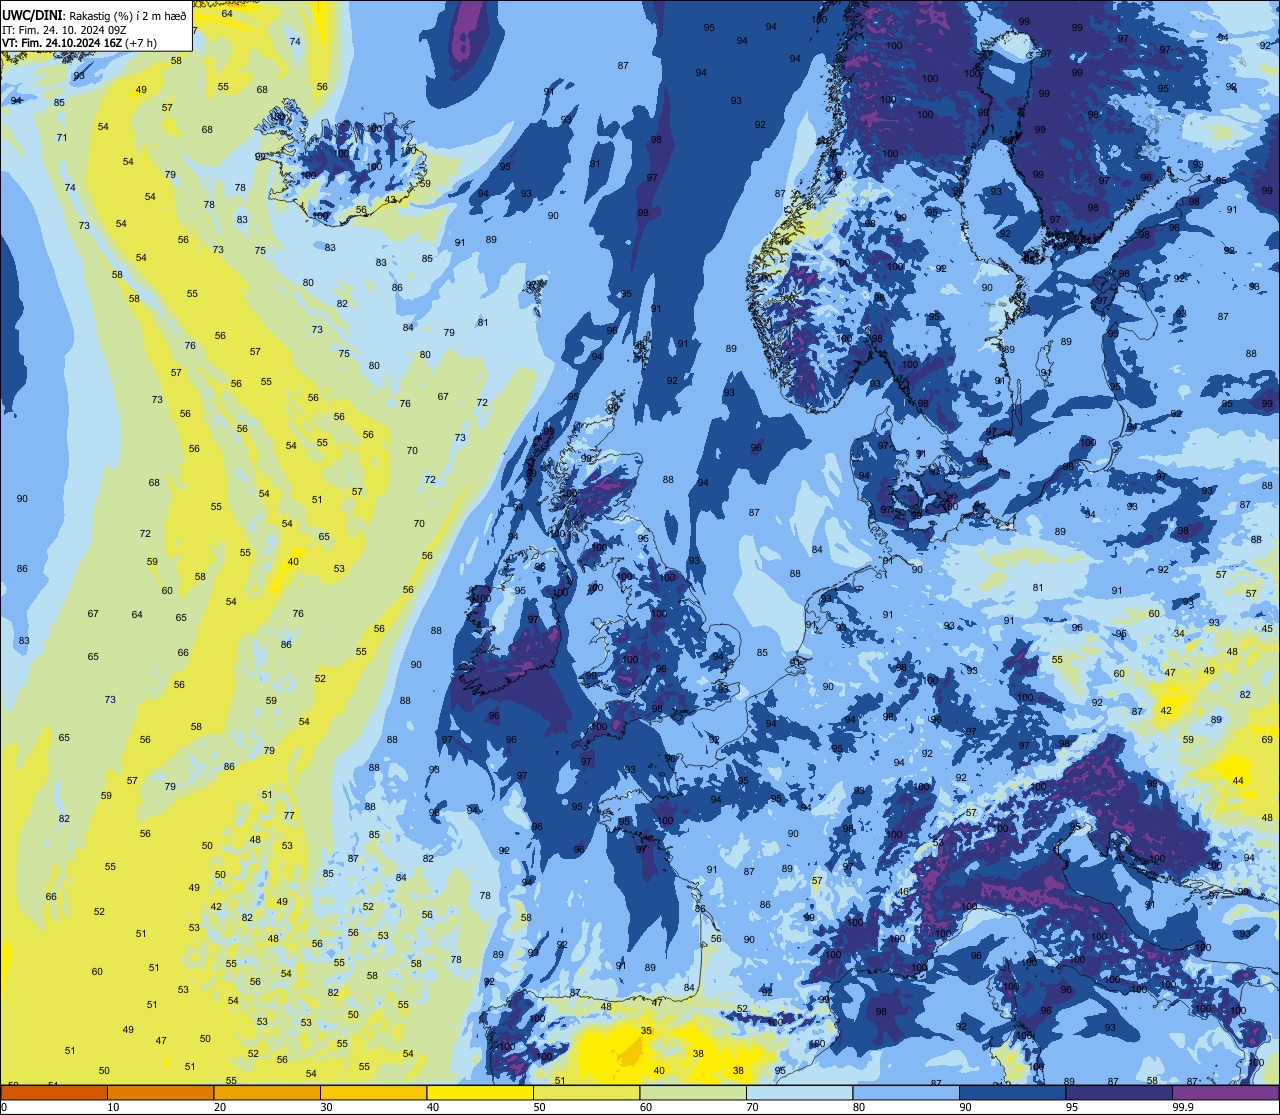Click the legend scale label 99.9
Image resolution: width=1280 pixels, height=1115 pixels.
(x=1184, y=1107)
